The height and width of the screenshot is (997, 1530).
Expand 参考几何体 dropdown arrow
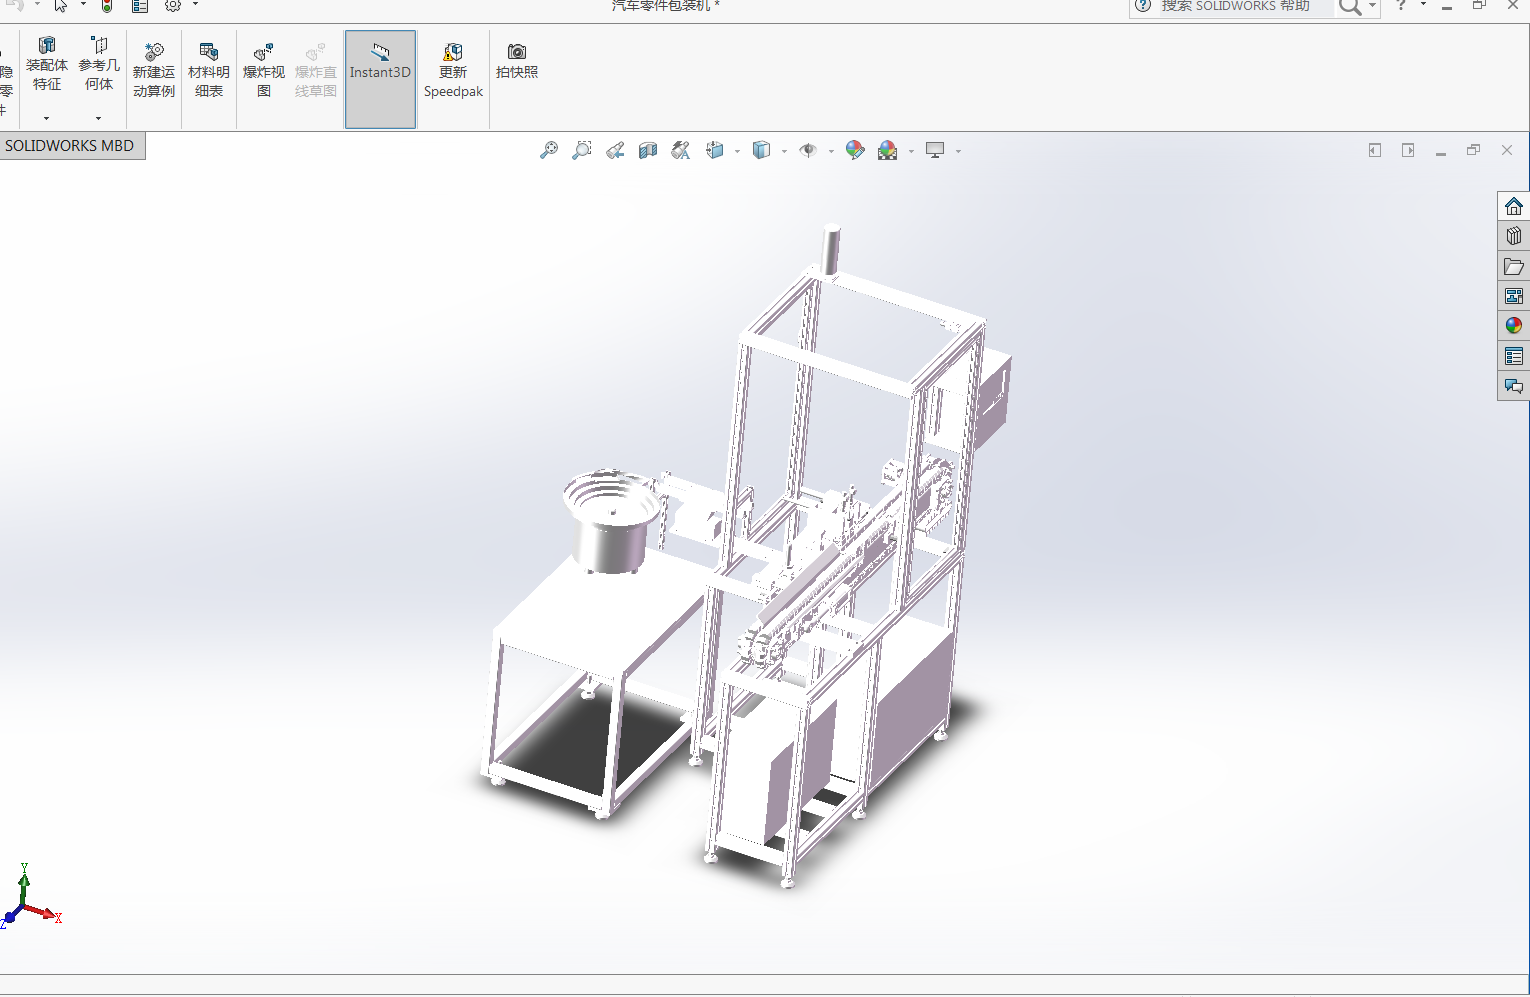click(98, 118)
